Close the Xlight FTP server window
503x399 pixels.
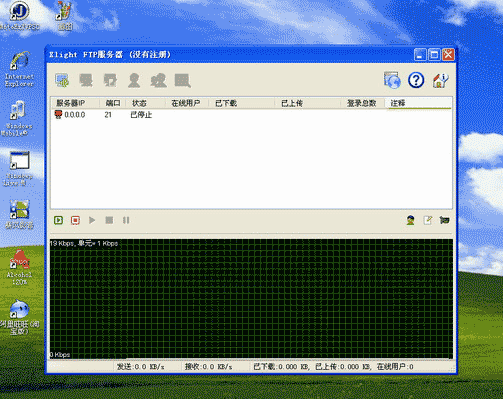(448, 55)
